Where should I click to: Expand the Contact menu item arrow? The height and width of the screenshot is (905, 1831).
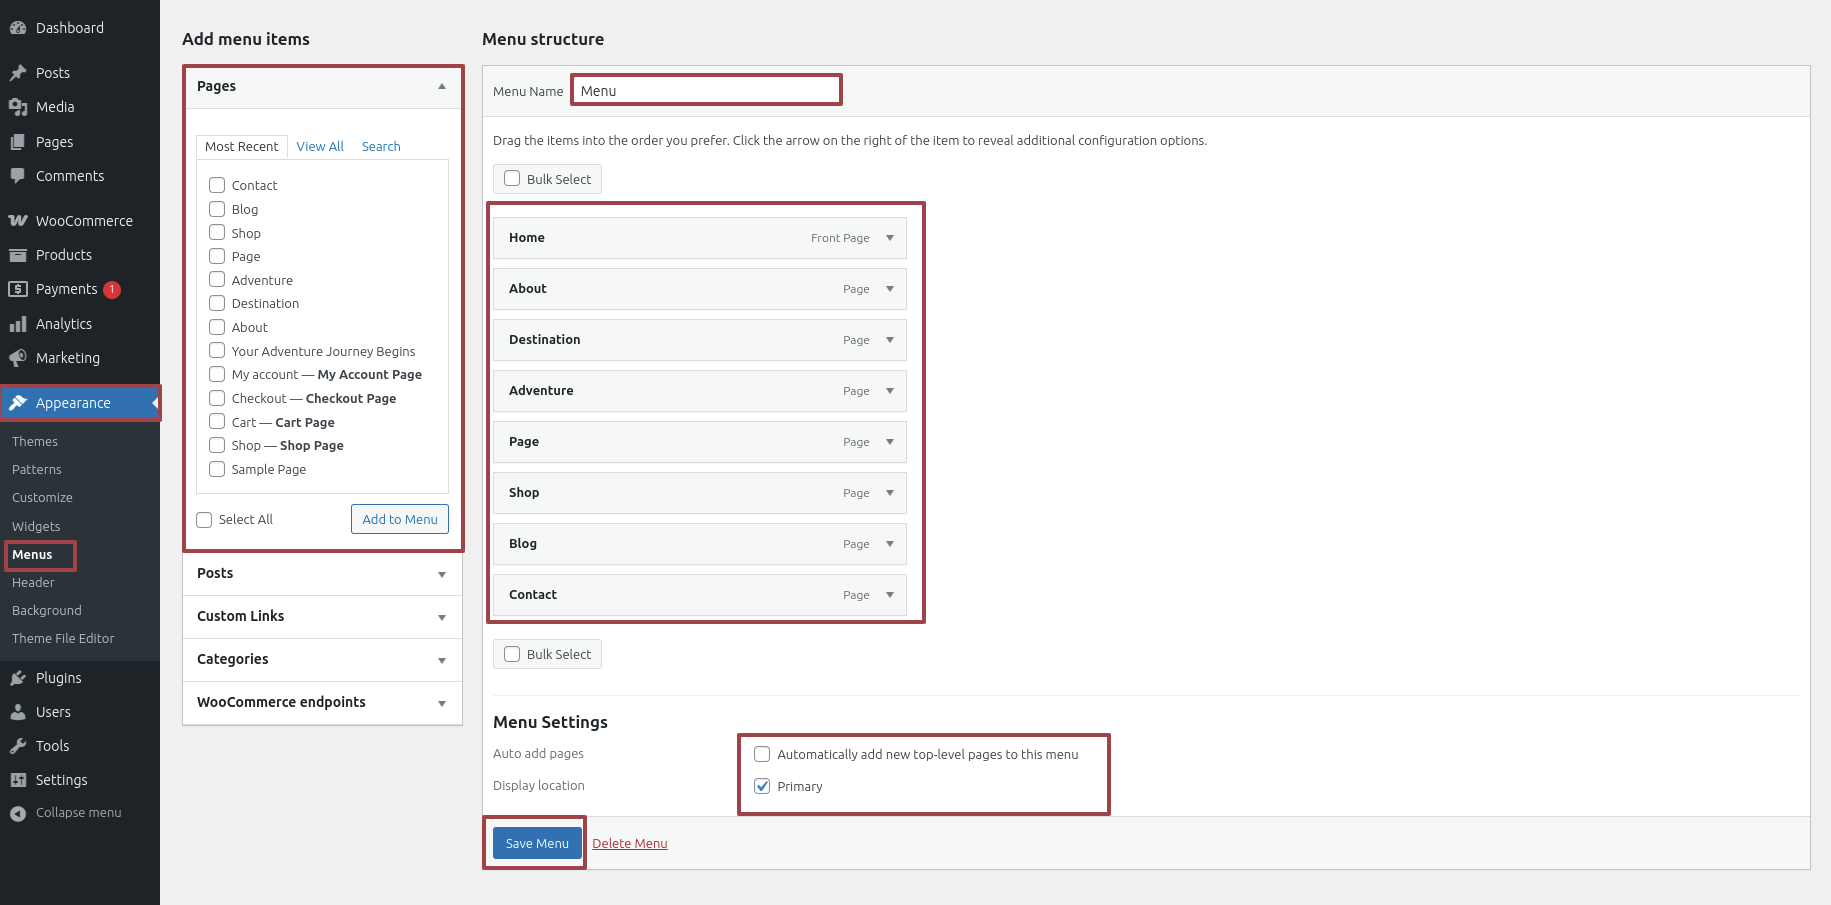coord(890,595)
